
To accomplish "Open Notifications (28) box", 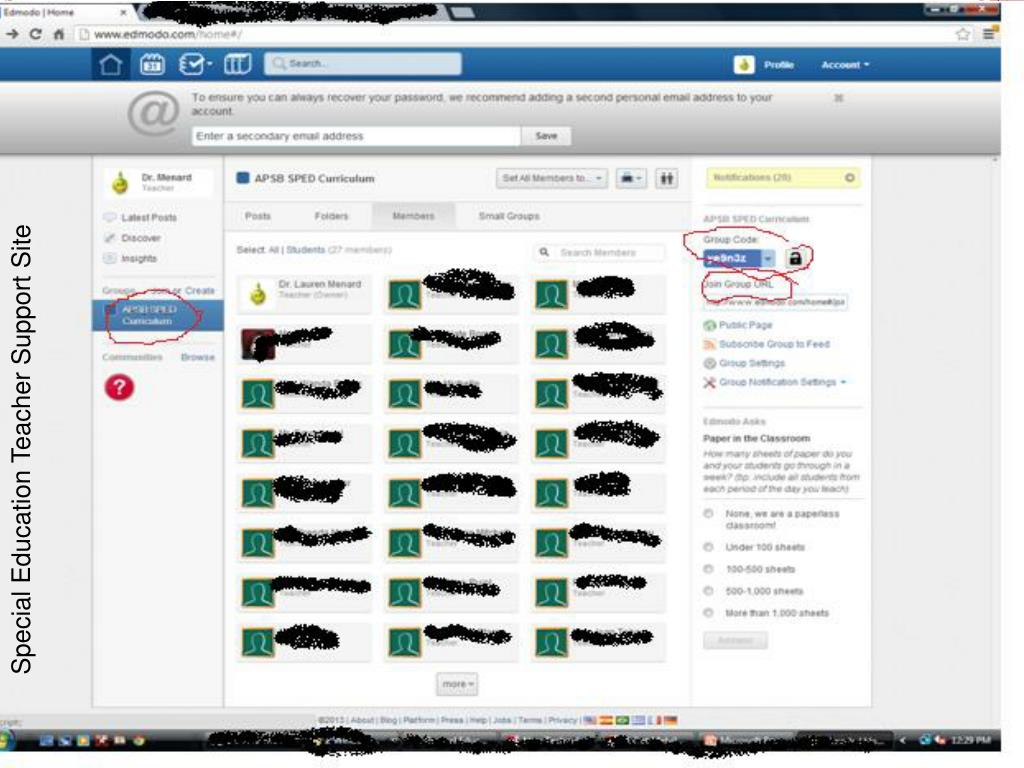I will tap(783, 178).
